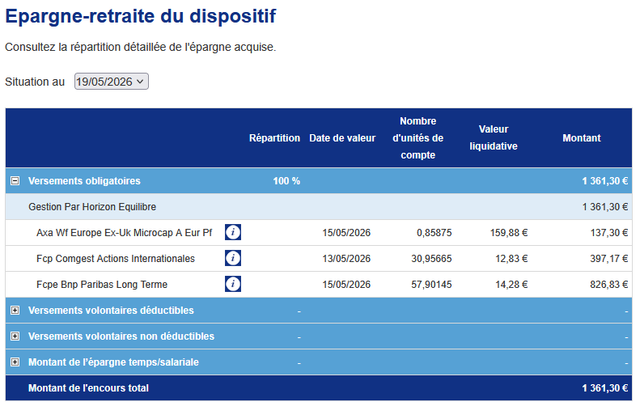
Task: Click the date 13/05/2026
Action: (347, 259)
